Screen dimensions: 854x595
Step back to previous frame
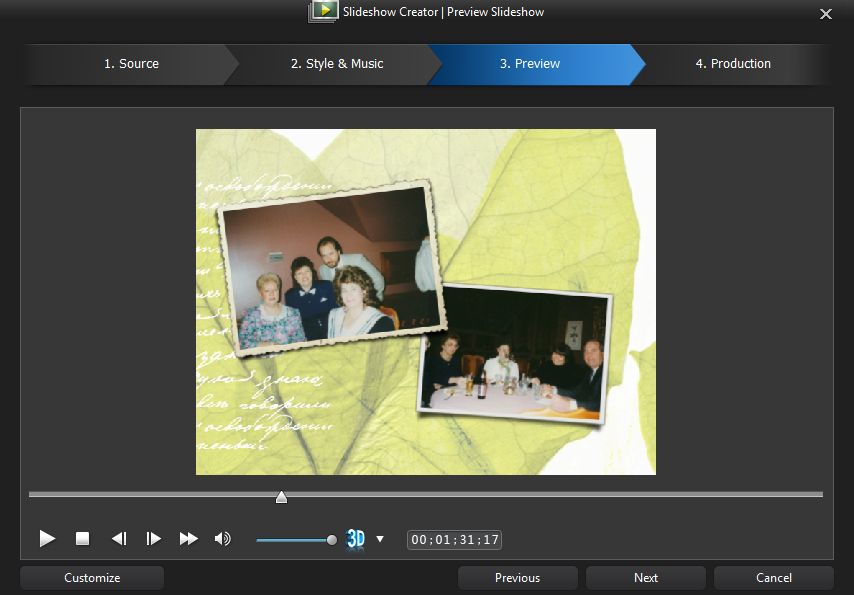[x=118, y=539]
